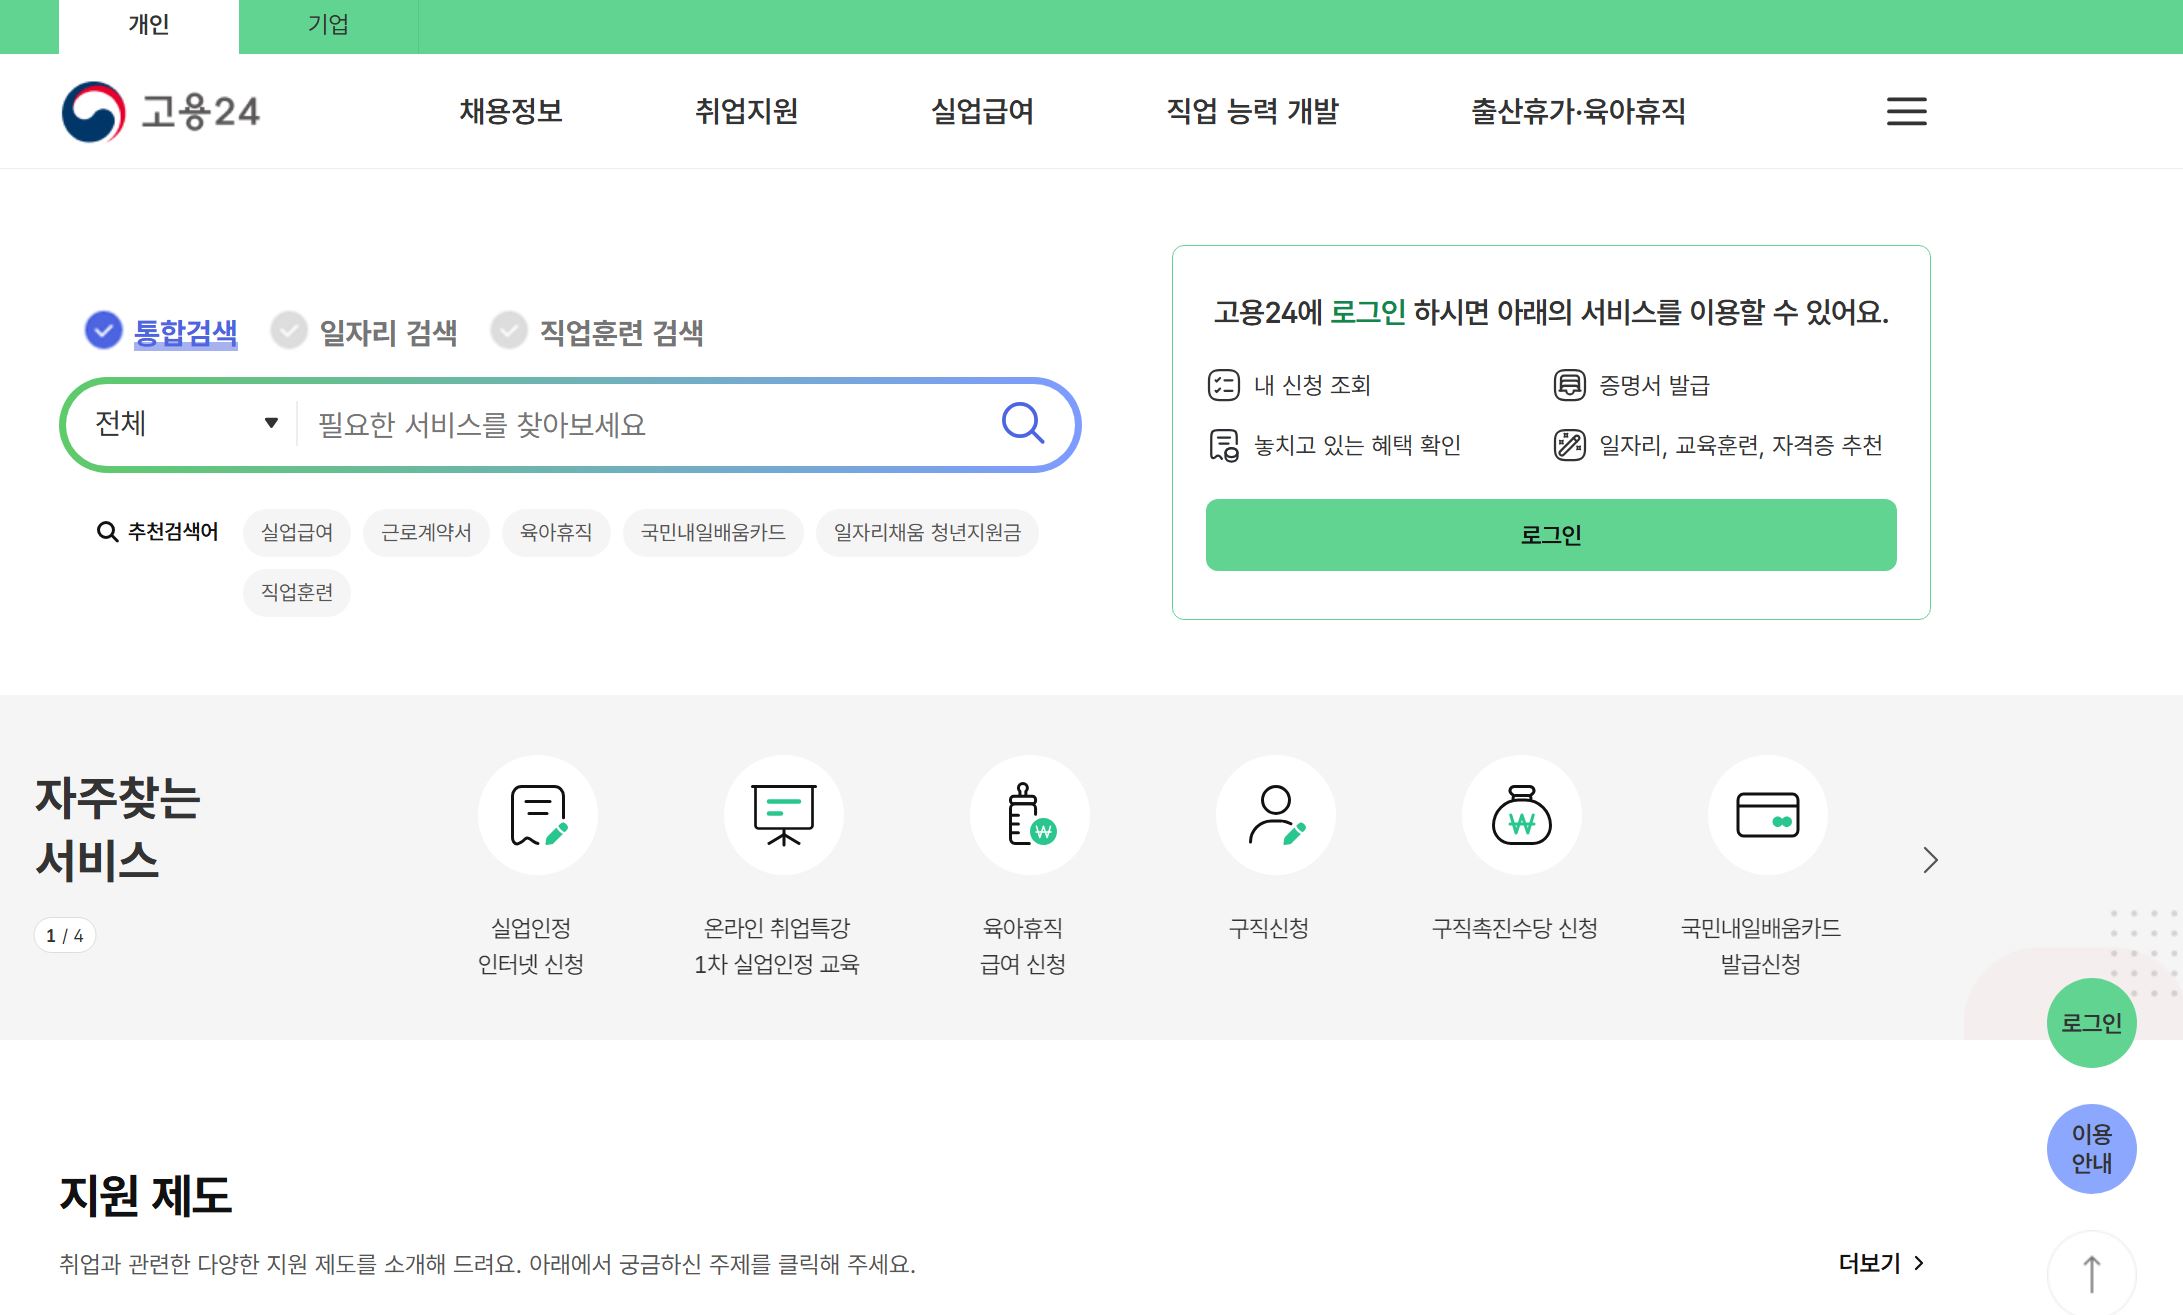Open the 구직촉진수당 신청 money bag icon
This screenshot has height=1315, width=2183.
pyautogui.click(x=1521, y=815)
